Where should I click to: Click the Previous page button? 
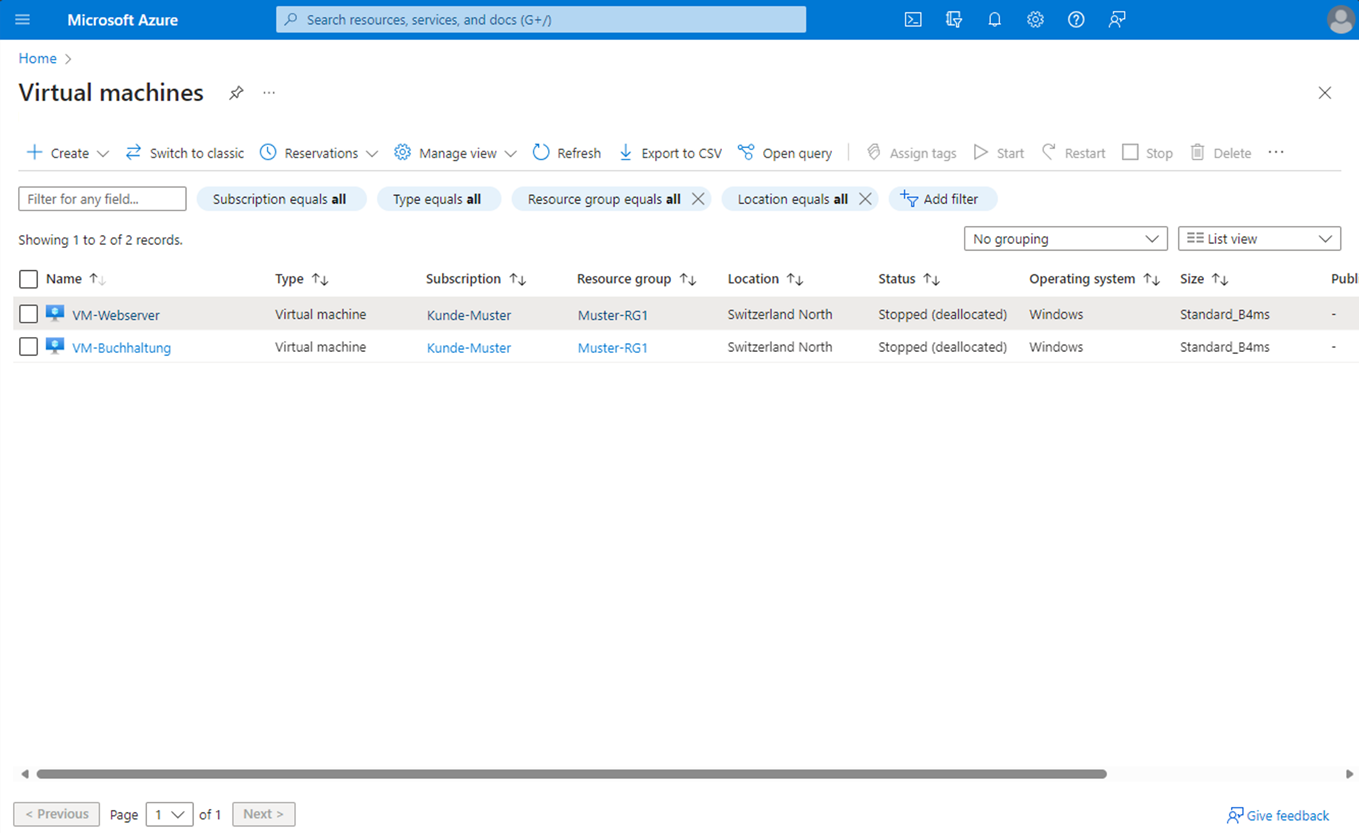[56, 814]
